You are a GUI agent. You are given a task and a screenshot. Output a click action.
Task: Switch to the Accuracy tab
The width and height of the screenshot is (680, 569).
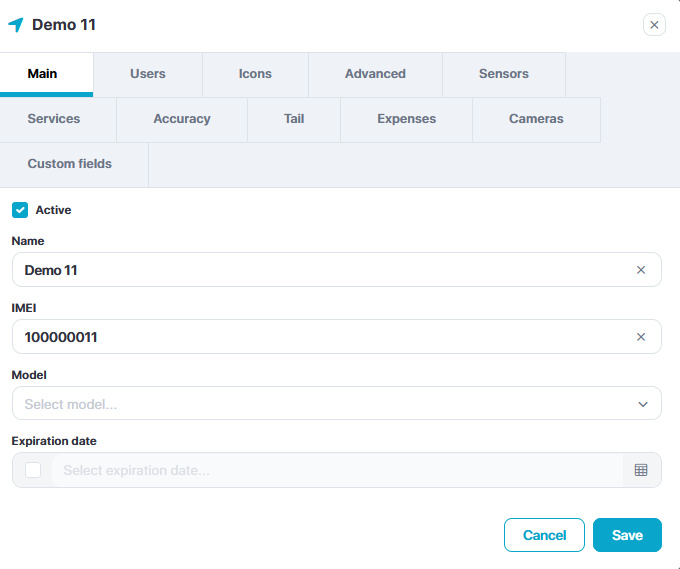pyautogui.click(x=182, y=119)
